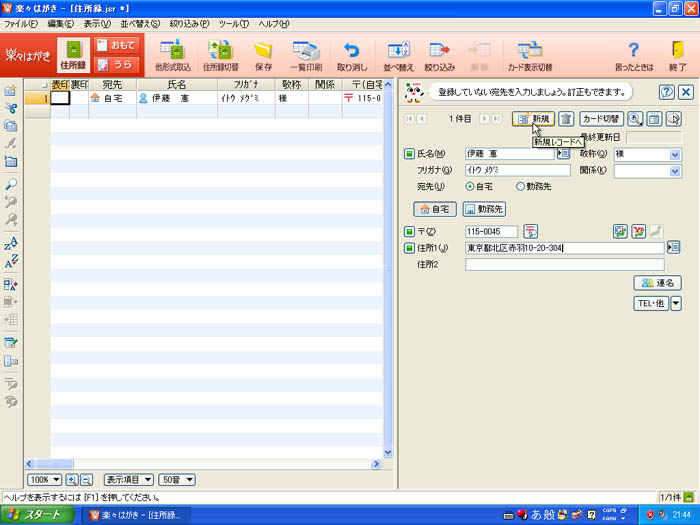Click the horizontal scrollbar thumb under the list
This screenshot has height=525, width=700.
tap(54, 464)
